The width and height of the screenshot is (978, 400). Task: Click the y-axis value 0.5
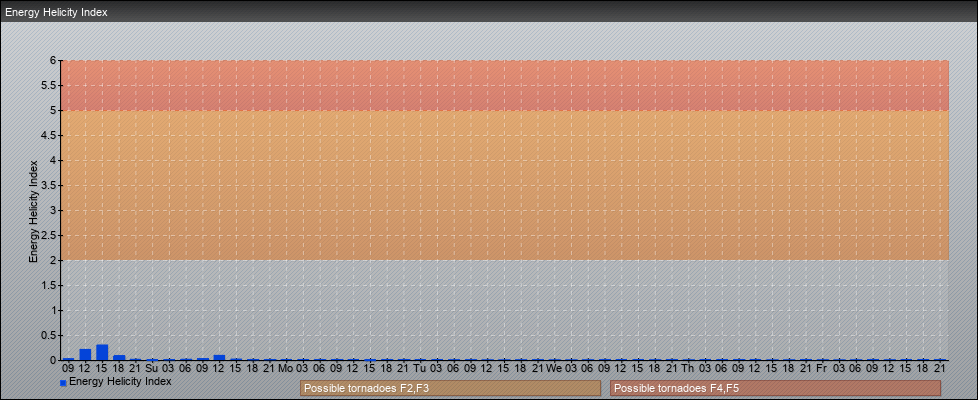pyautogui.click(x=49, y=335)
